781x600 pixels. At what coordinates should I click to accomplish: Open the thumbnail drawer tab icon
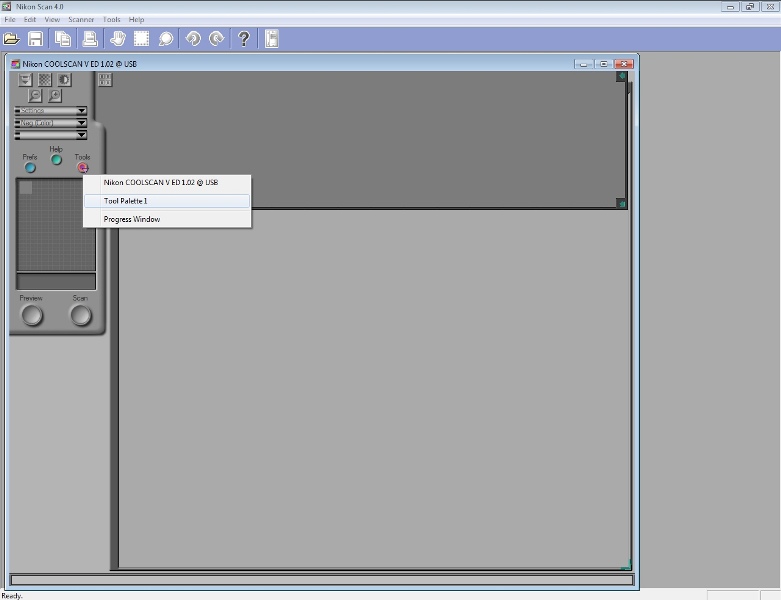click(105, 79)
